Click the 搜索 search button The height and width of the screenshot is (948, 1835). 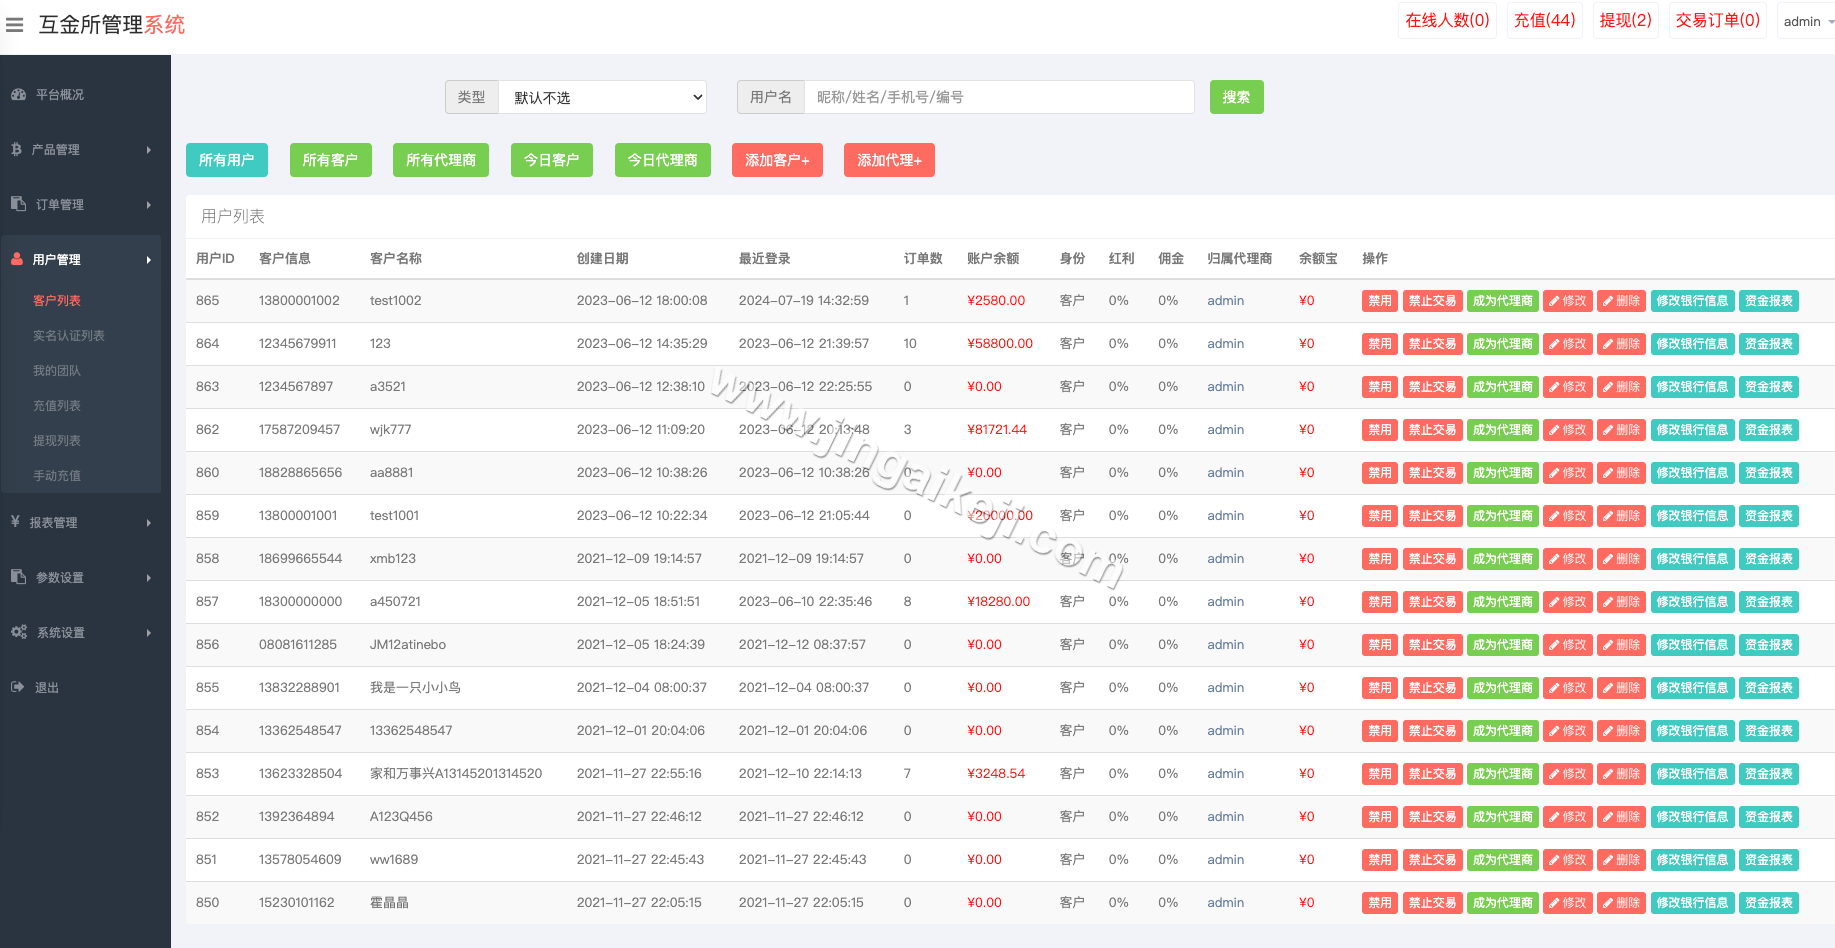(1236, 97)
